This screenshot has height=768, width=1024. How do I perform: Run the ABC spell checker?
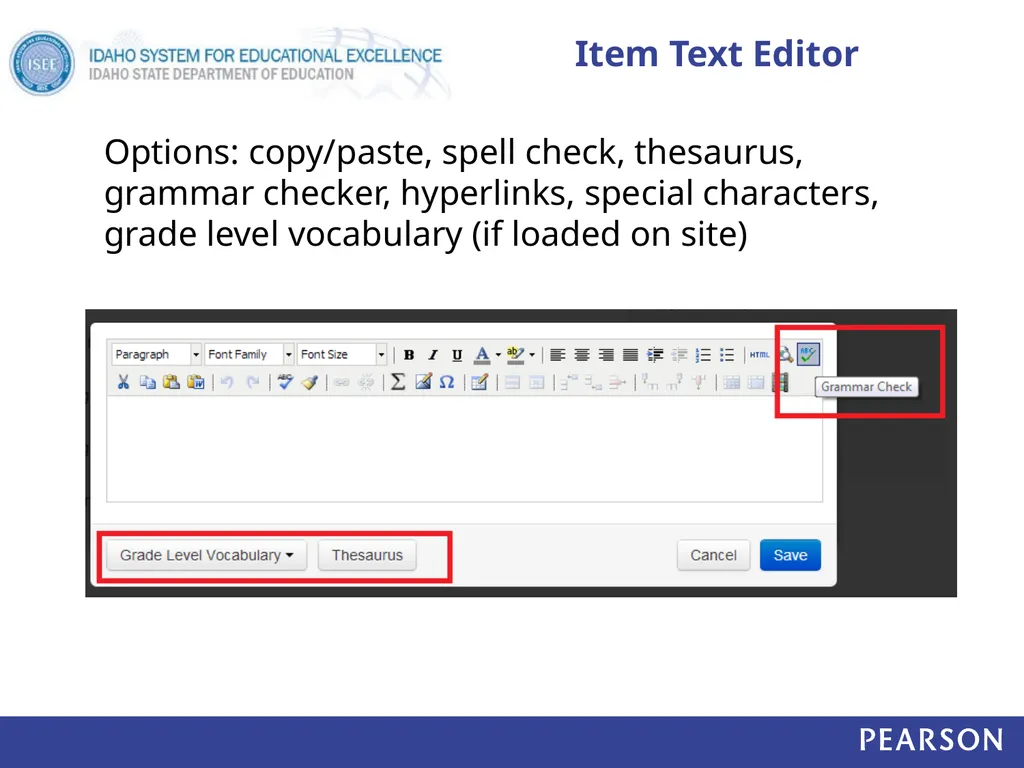[285, 382]
